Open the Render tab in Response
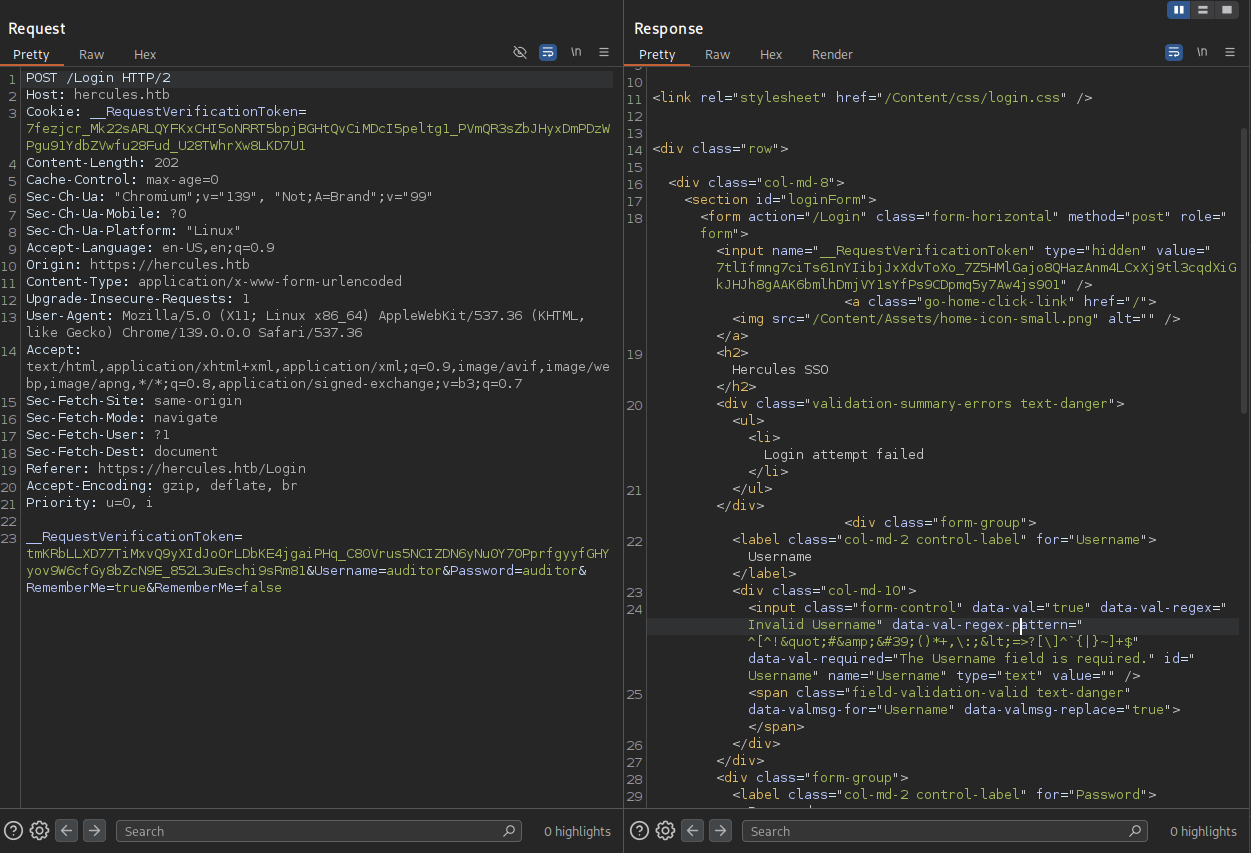This screenshot has width=1251, height=853. click(x=832, y=55)
